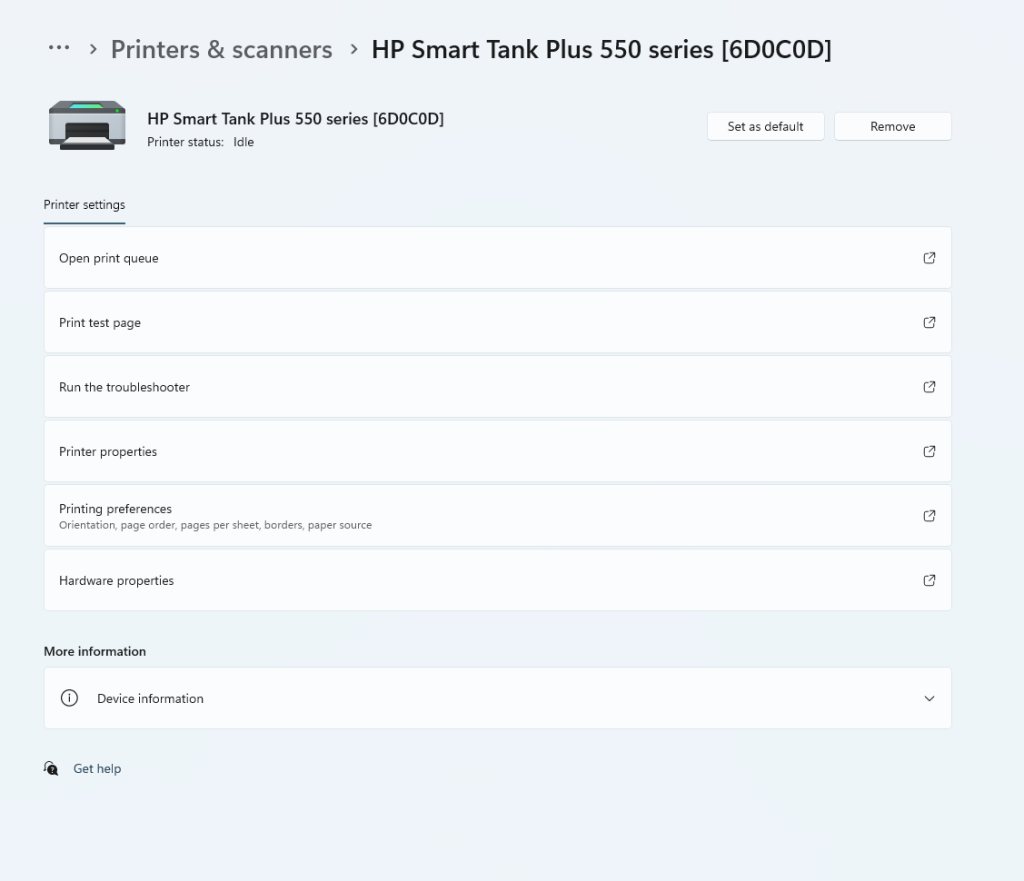Click the More information heading

(95, 652)
